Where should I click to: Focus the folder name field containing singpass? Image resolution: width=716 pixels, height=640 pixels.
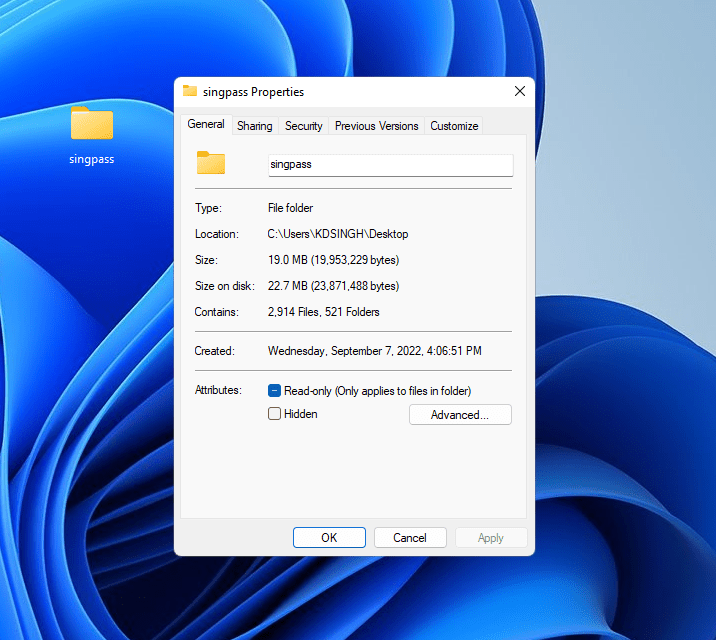(x=391, y=165)
